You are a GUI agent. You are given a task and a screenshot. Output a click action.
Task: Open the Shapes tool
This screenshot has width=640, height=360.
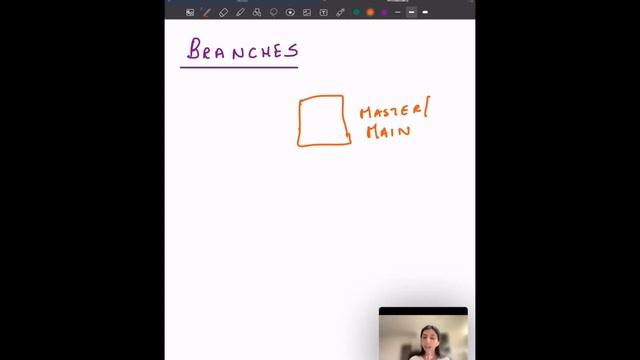(x=257, y=13)
